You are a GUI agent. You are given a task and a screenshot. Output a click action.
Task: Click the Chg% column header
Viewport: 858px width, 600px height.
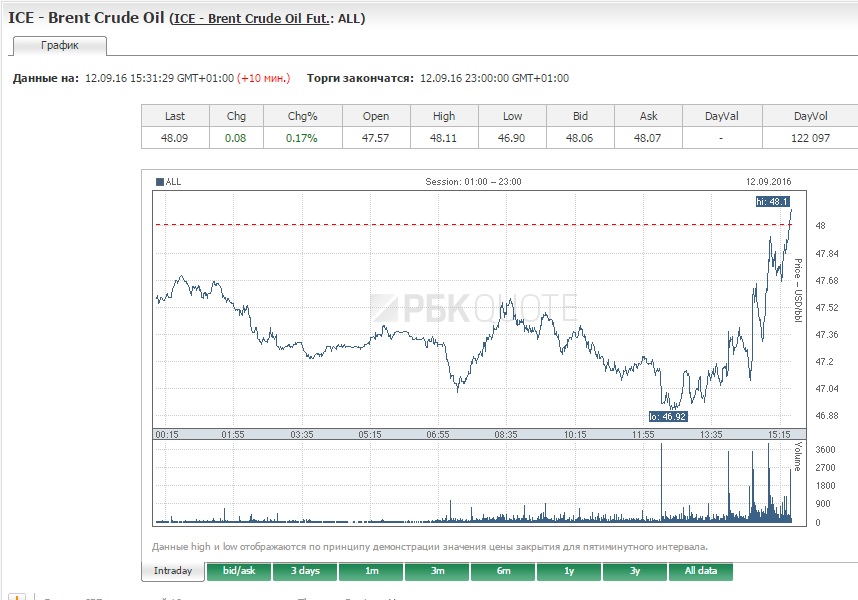pyautogui.click(x=302, y=116)
